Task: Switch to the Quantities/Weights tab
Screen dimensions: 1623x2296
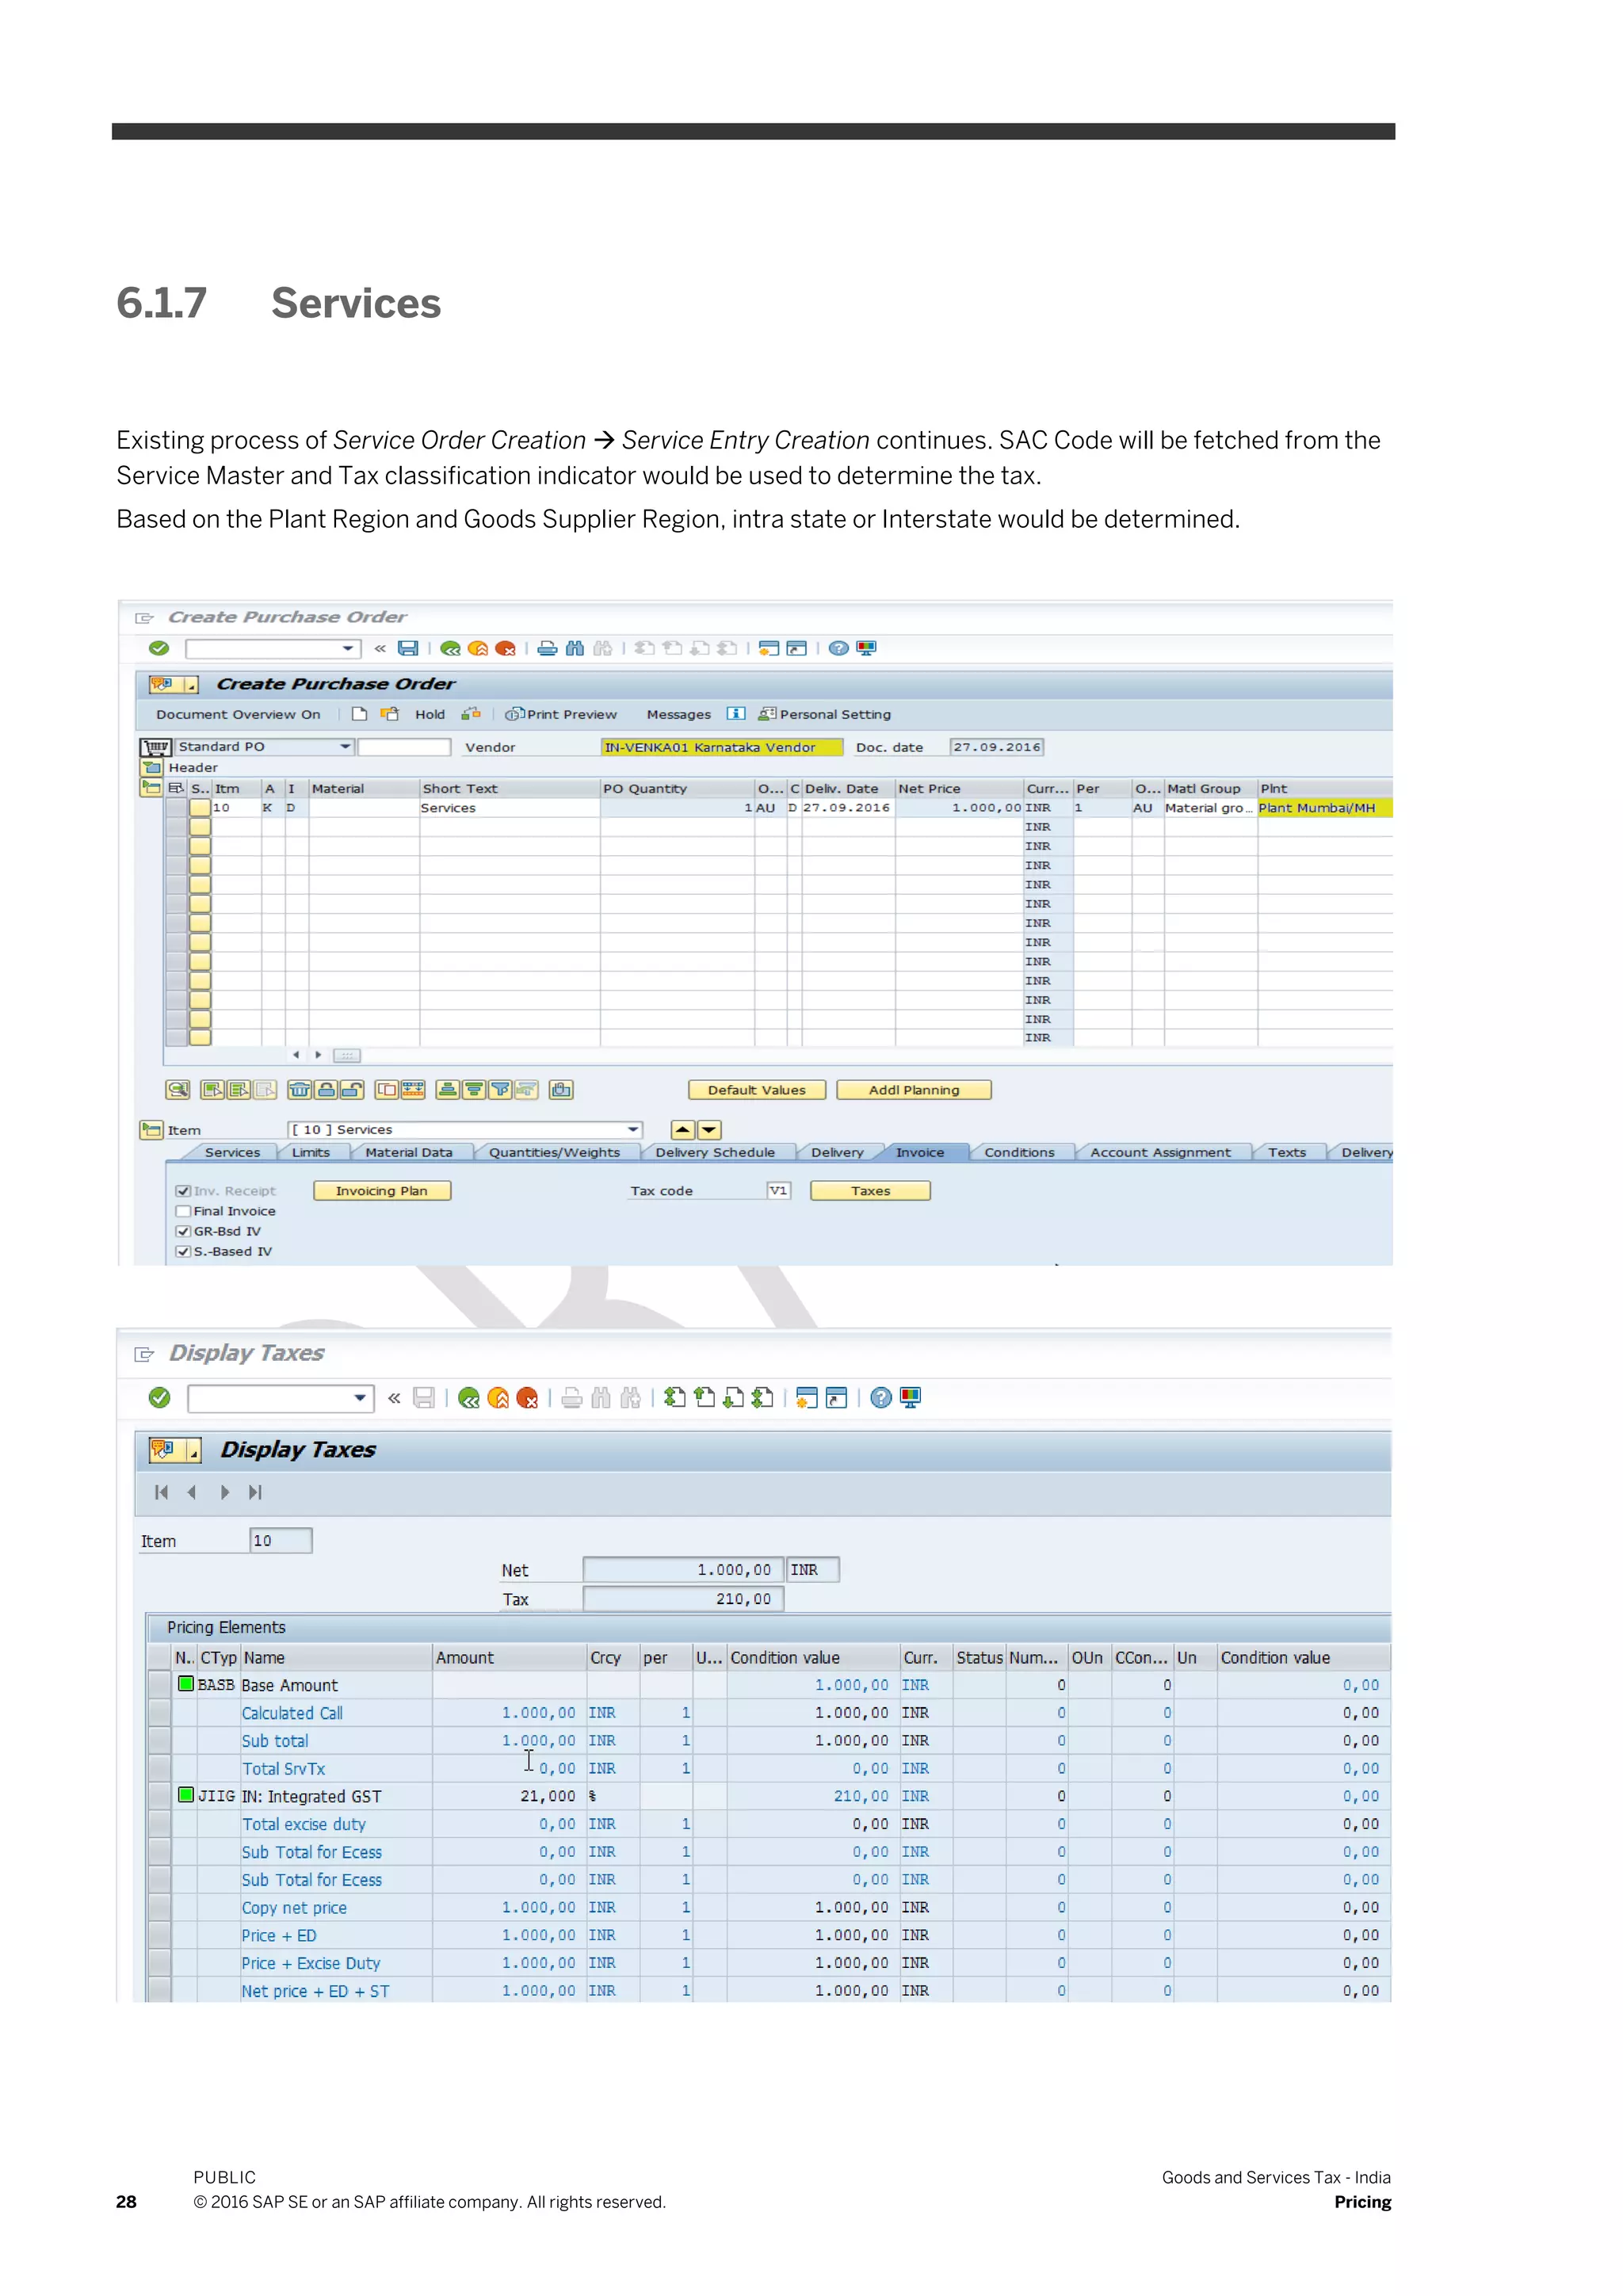Action: 554,1152
